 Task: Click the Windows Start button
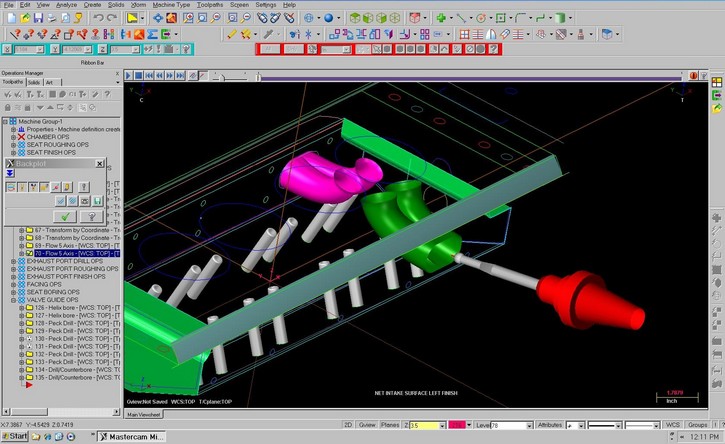(x=15, y=436)
